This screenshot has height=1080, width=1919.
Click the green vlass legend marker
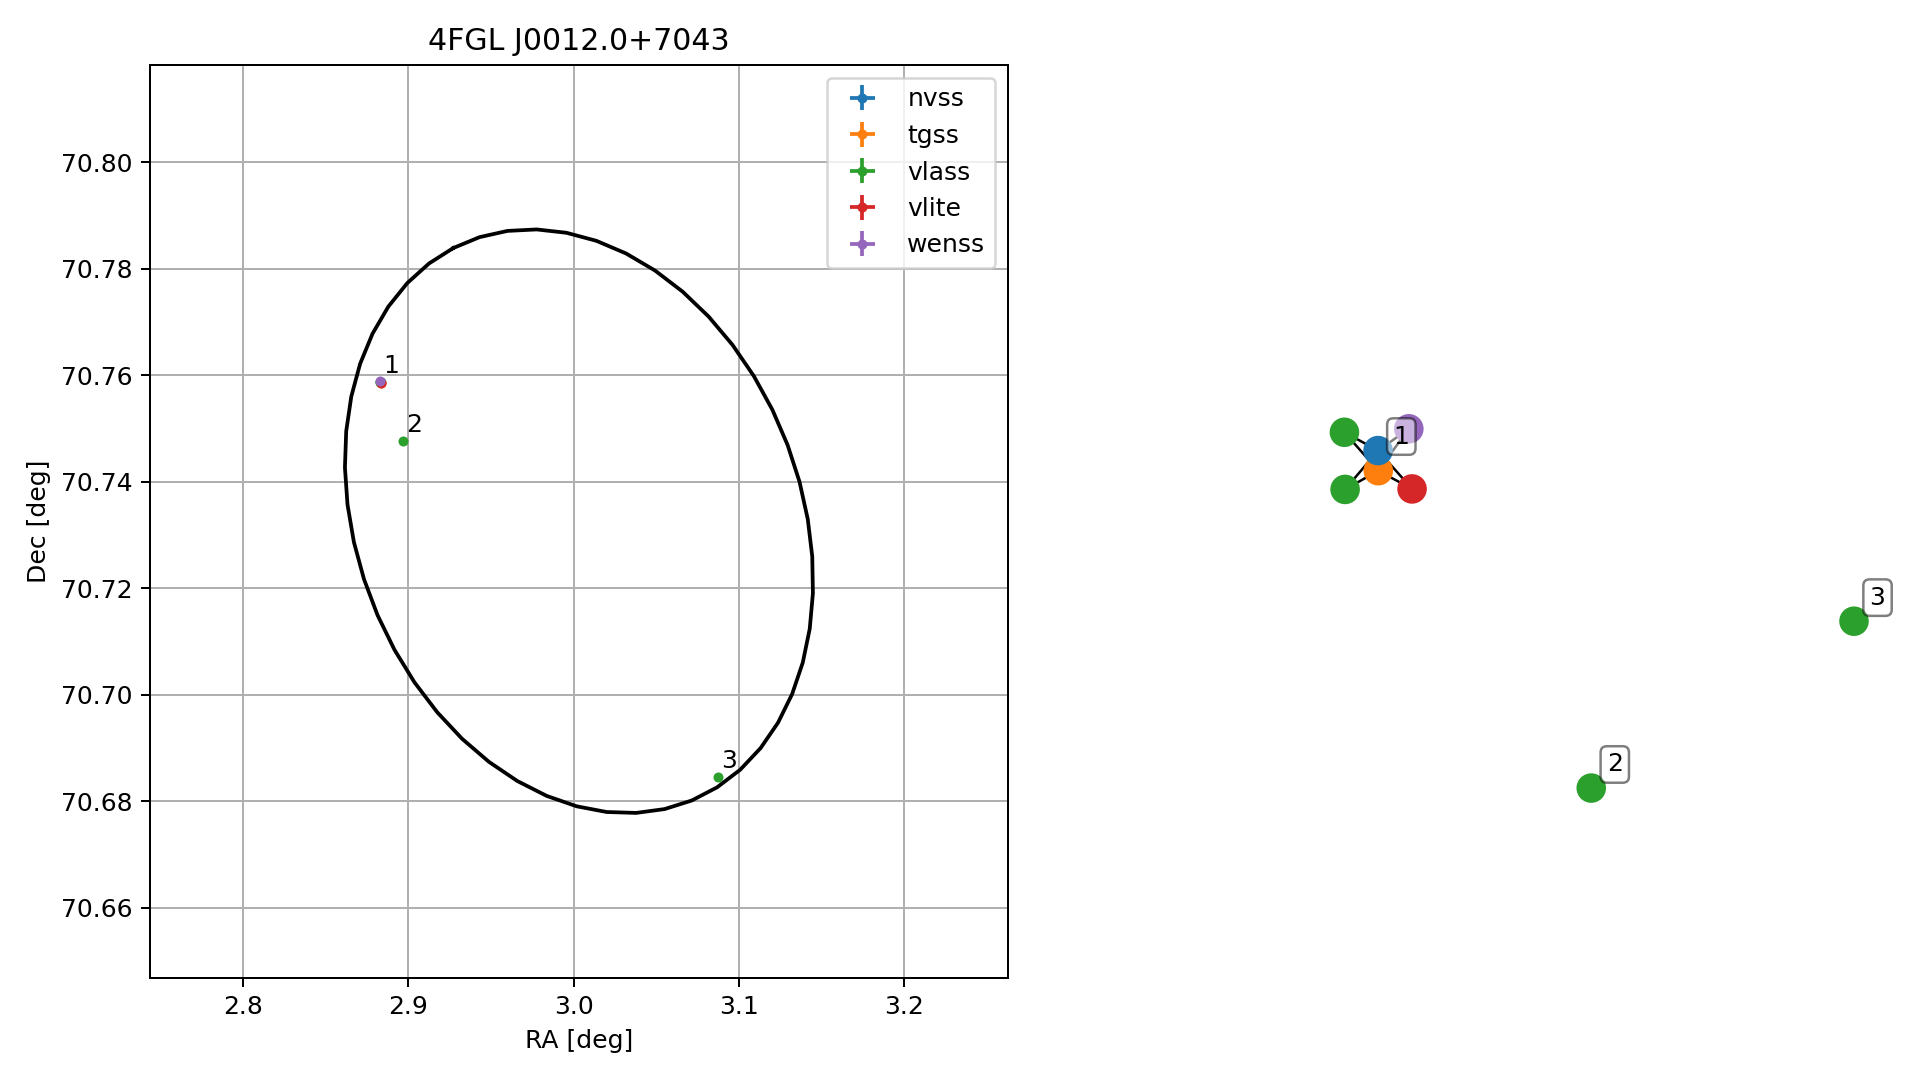(x=862, y=171)
